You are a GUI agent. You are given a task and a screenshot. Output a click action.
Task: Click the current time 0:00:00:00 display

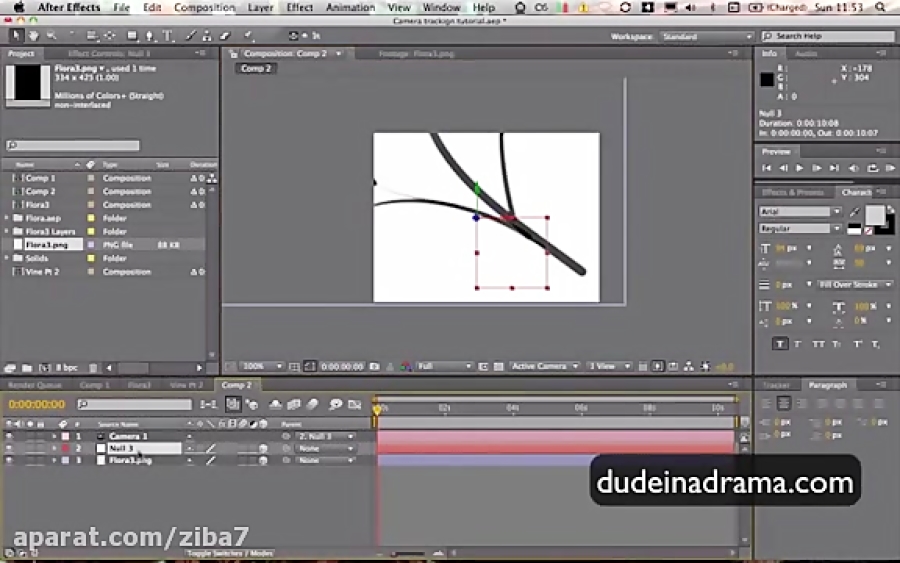(x=37, y=405)
